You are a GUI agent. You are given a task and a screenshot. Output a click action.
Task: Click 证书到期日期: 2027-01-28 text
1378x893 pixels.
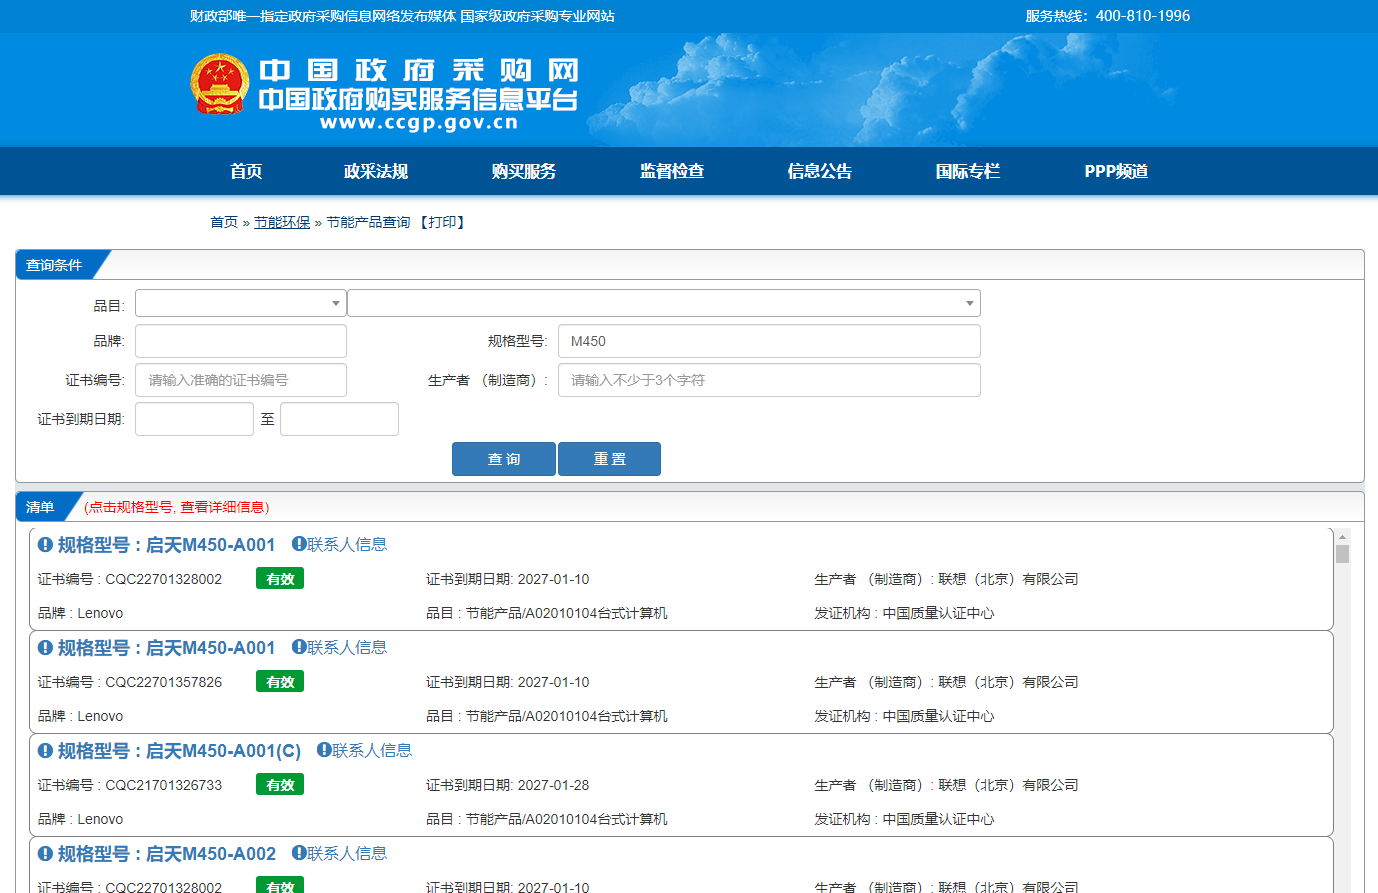click(x=508, y=785)
